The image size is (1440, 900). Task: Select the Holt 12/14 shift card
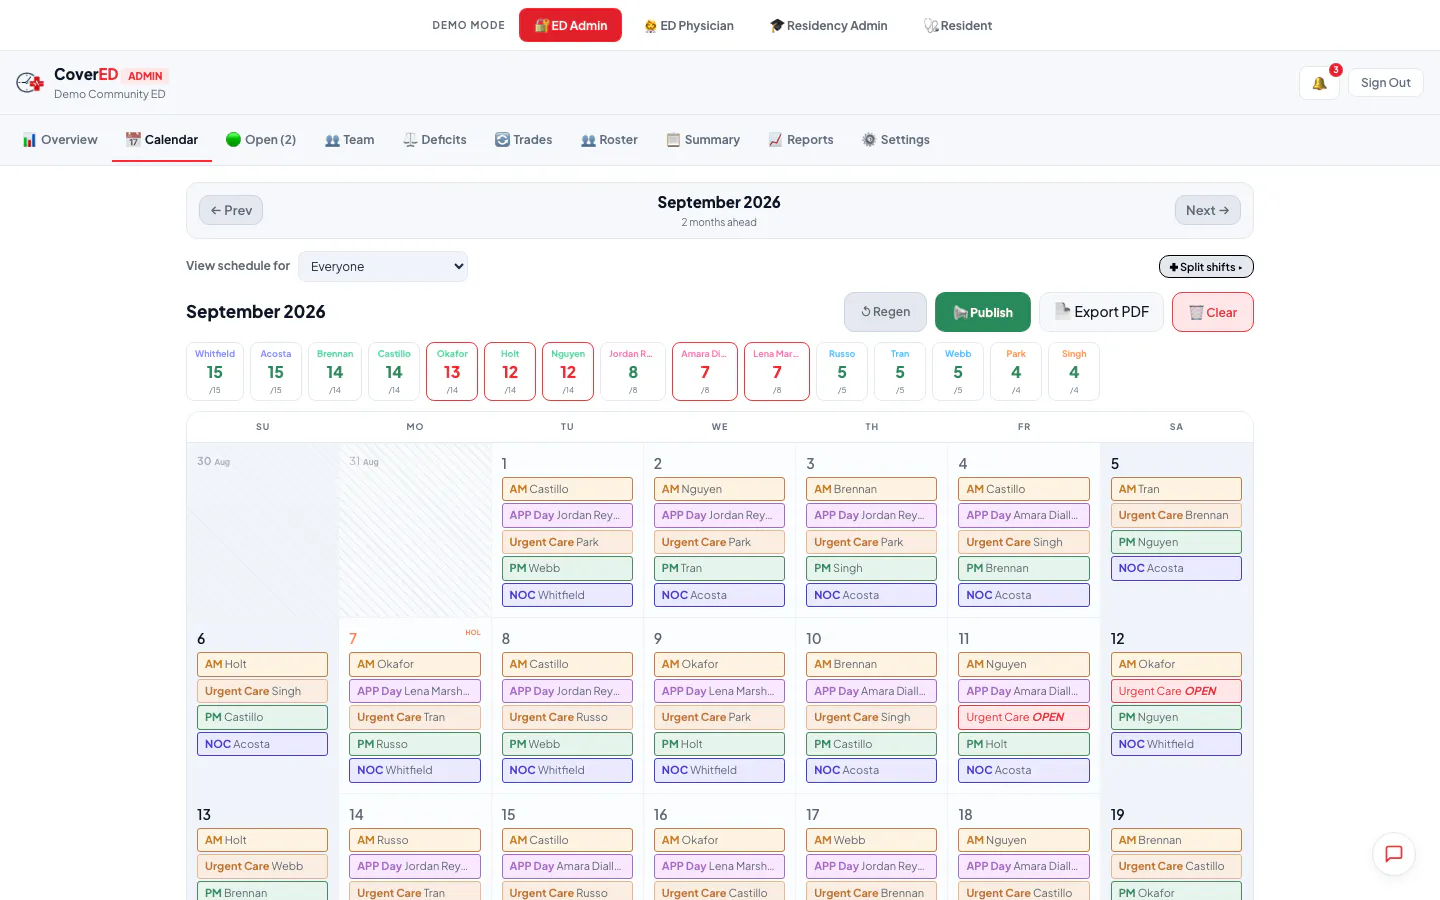click(510, 372)
